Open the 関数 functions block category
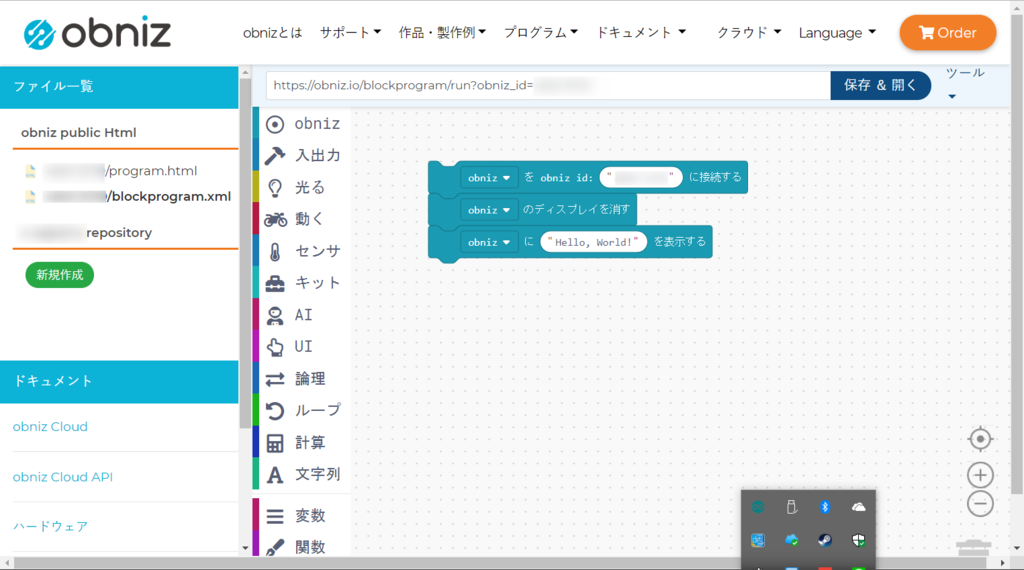 click(304, 546)
